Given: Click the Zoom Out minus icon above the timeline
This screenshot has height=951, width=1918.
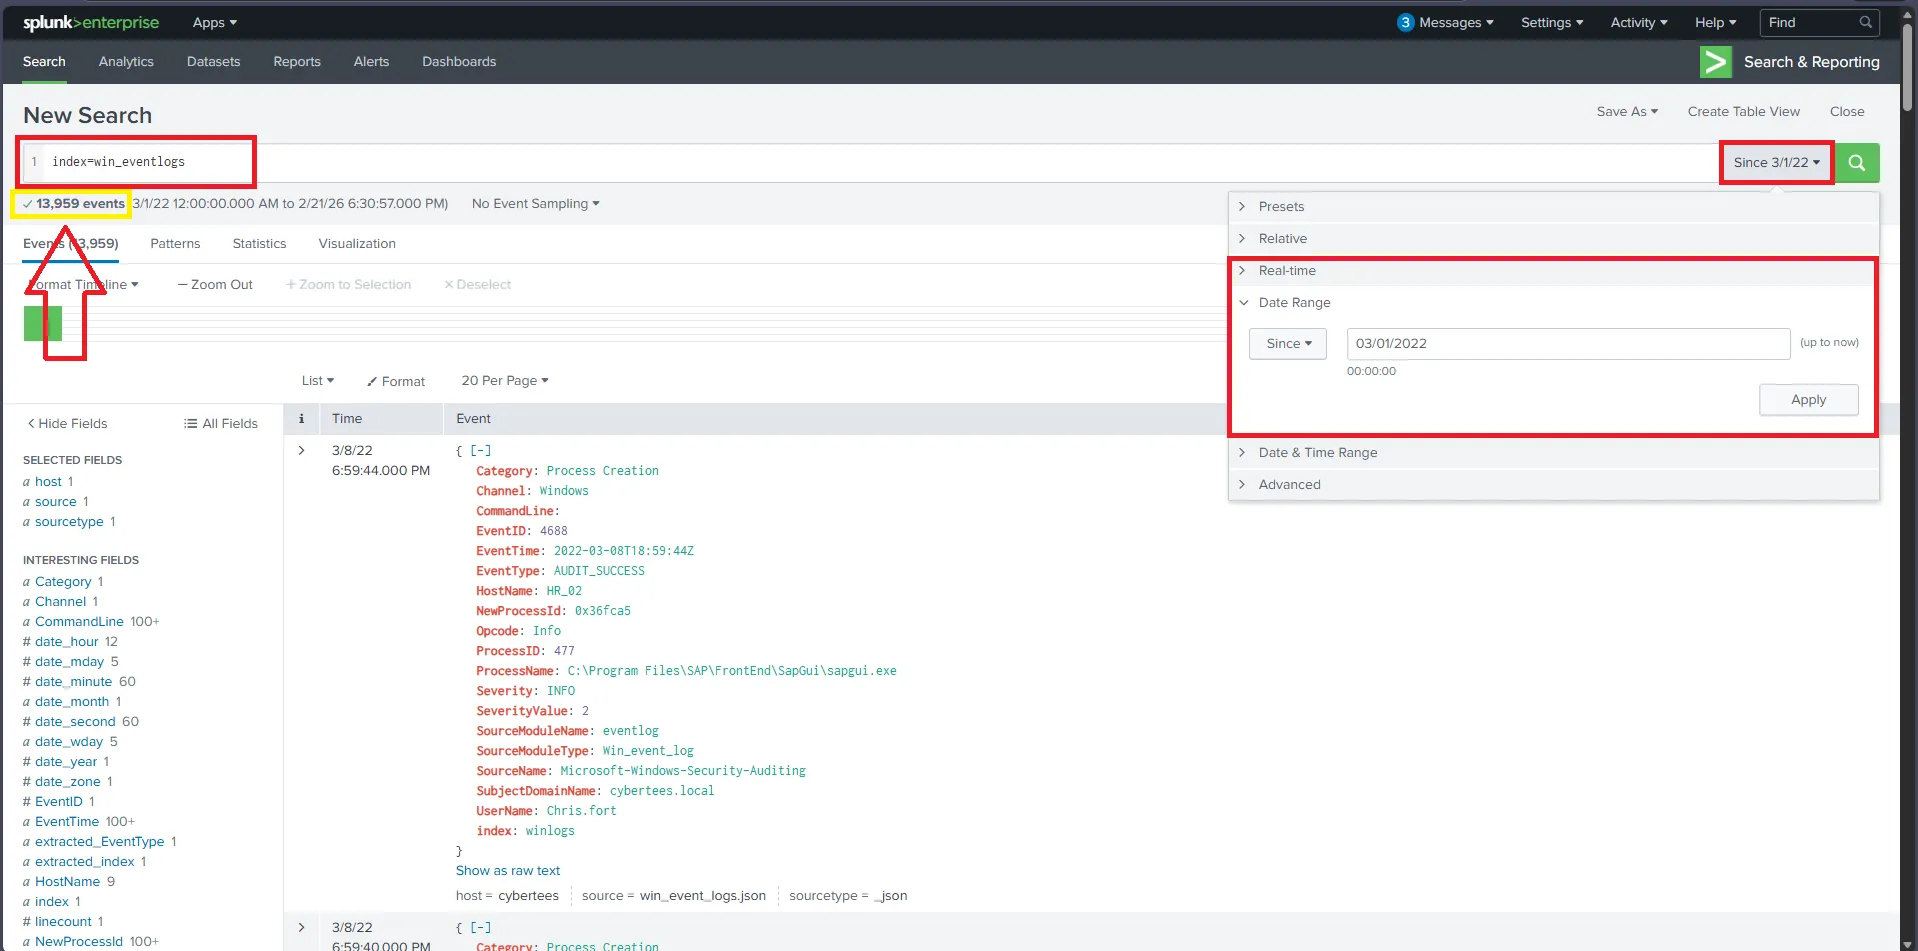Looking at the screenshot, I should [183, 284].
